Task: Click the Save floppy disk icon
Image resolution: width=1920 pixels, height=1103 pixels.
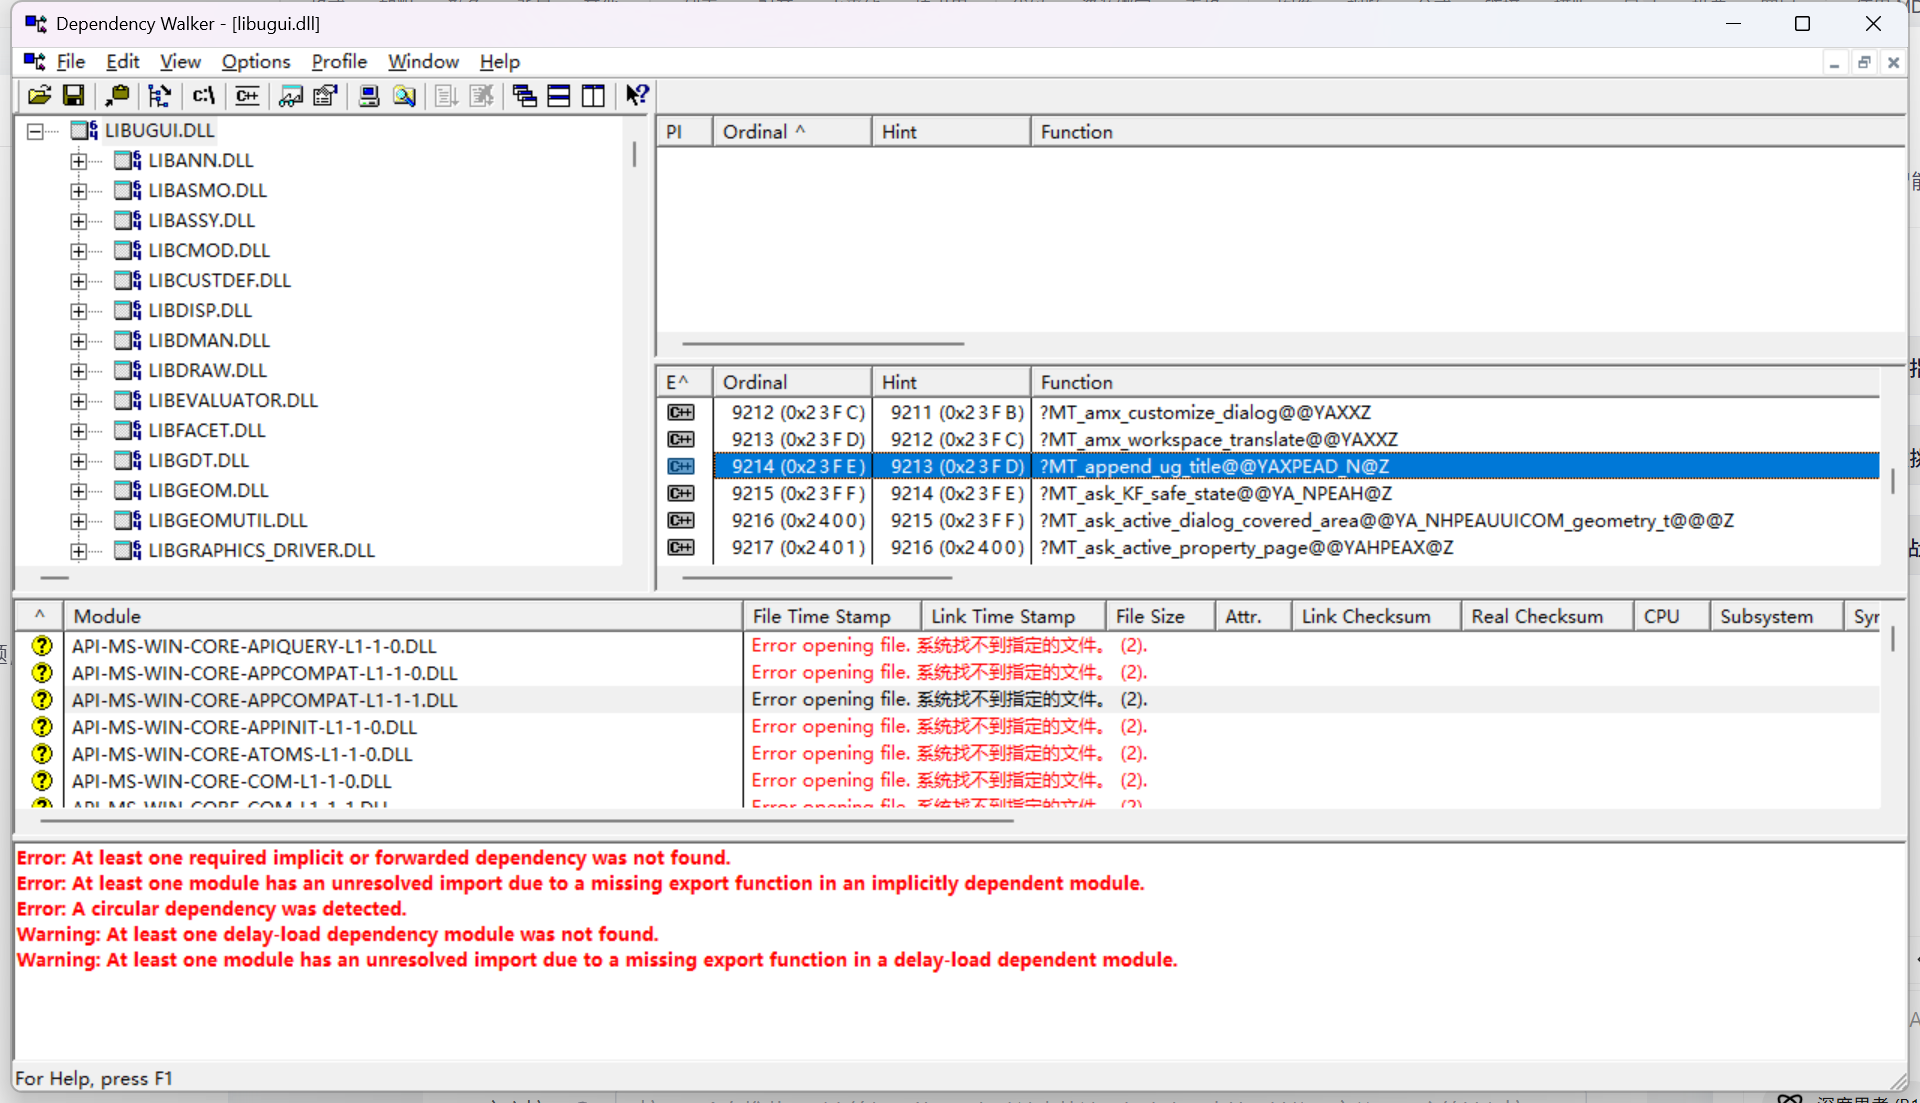Action: click(x=73, y=96)
